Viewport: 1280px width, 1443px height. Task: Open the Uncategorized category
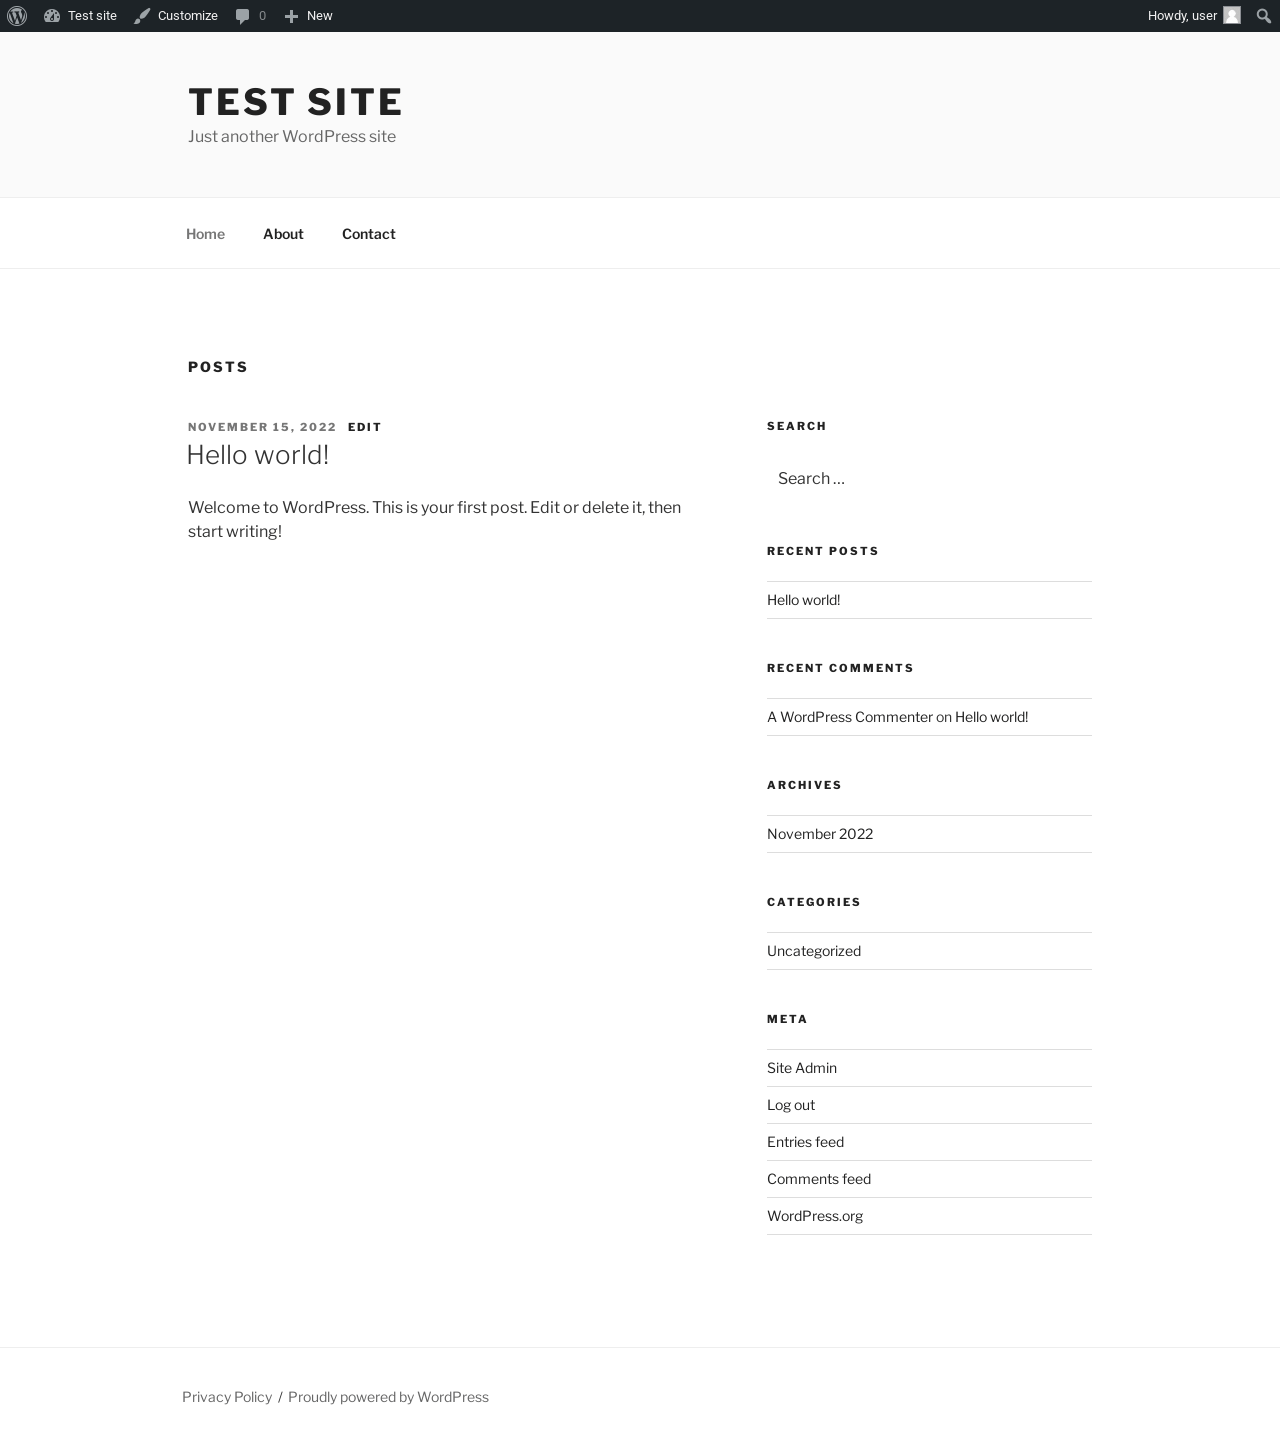[814, 951]
